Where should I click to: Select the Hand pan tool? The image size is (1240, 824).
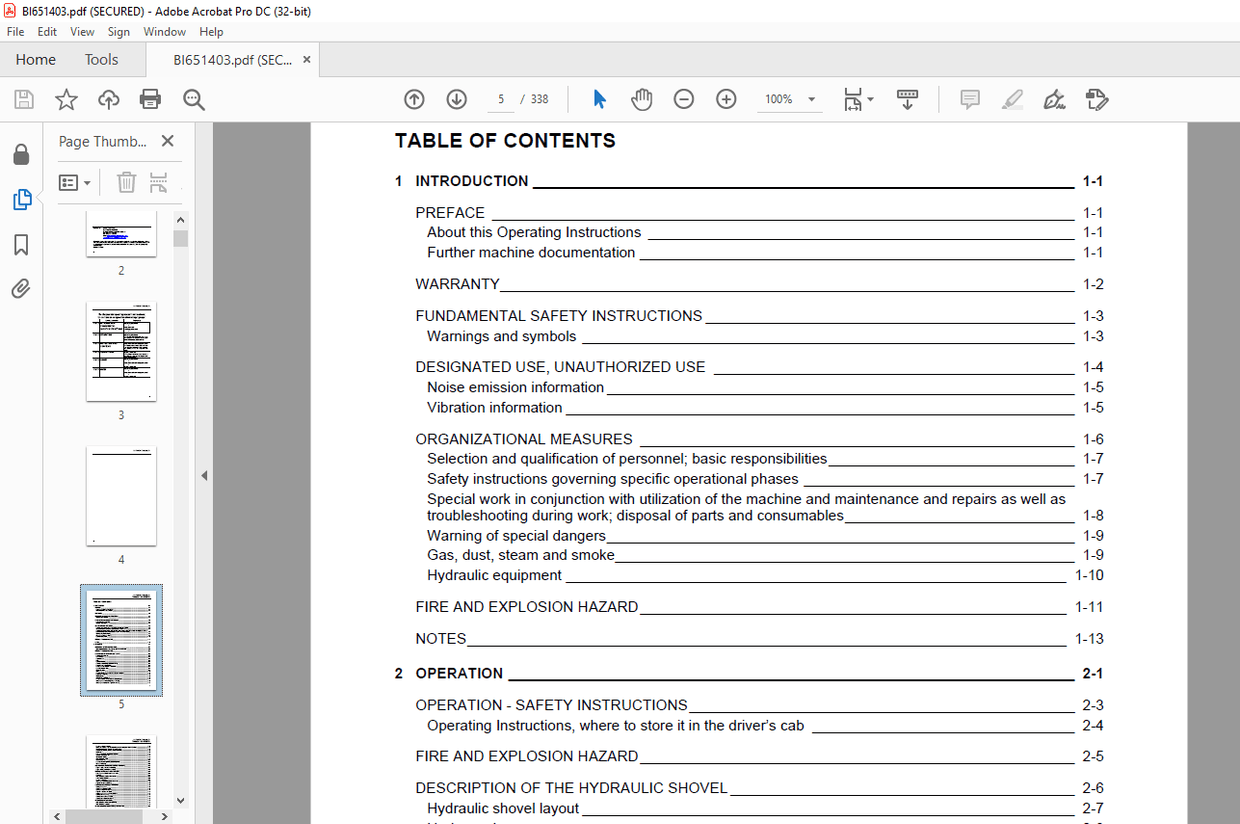tap(641, 99)
